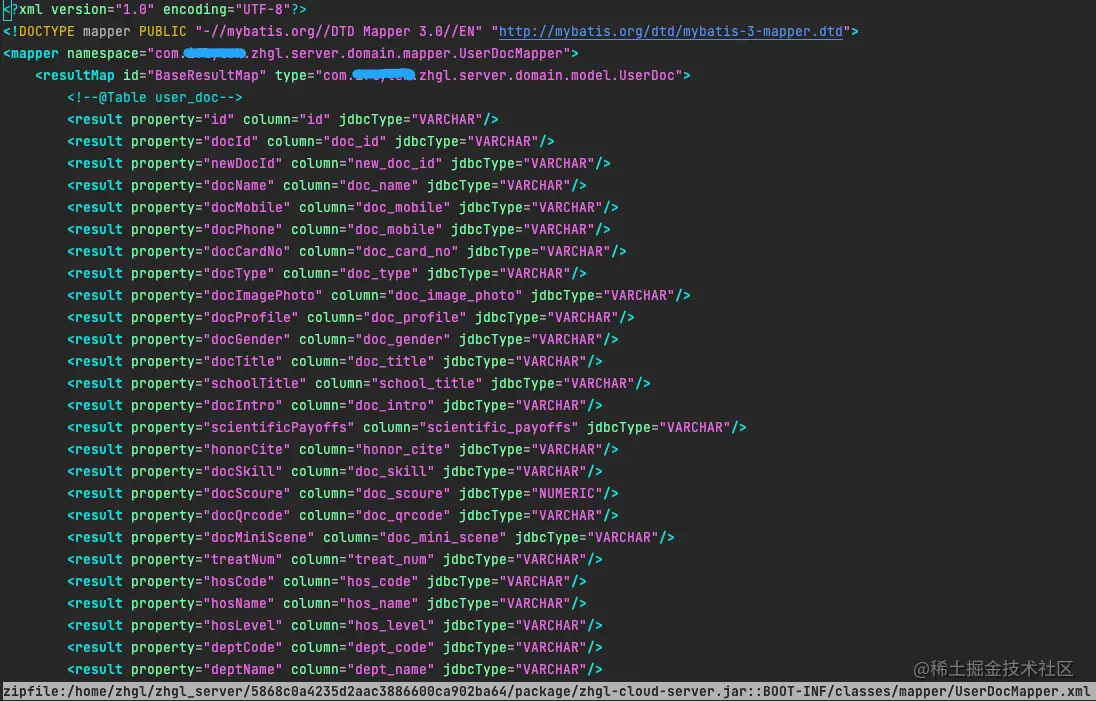Click the result line with property "hosName"
Image resolution: width=1096 pixels, height=701 pixels.
(326, 604)
